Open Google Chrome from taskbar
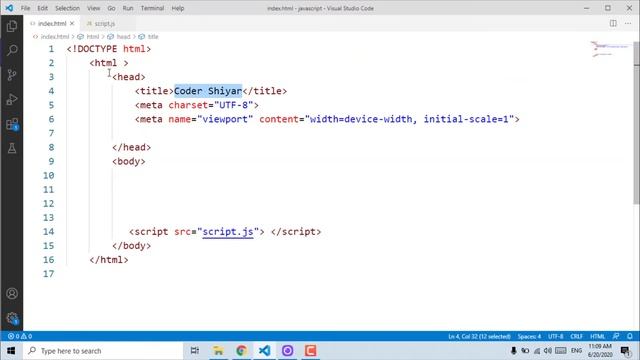640x360 pixels. [x=241, y=351]
